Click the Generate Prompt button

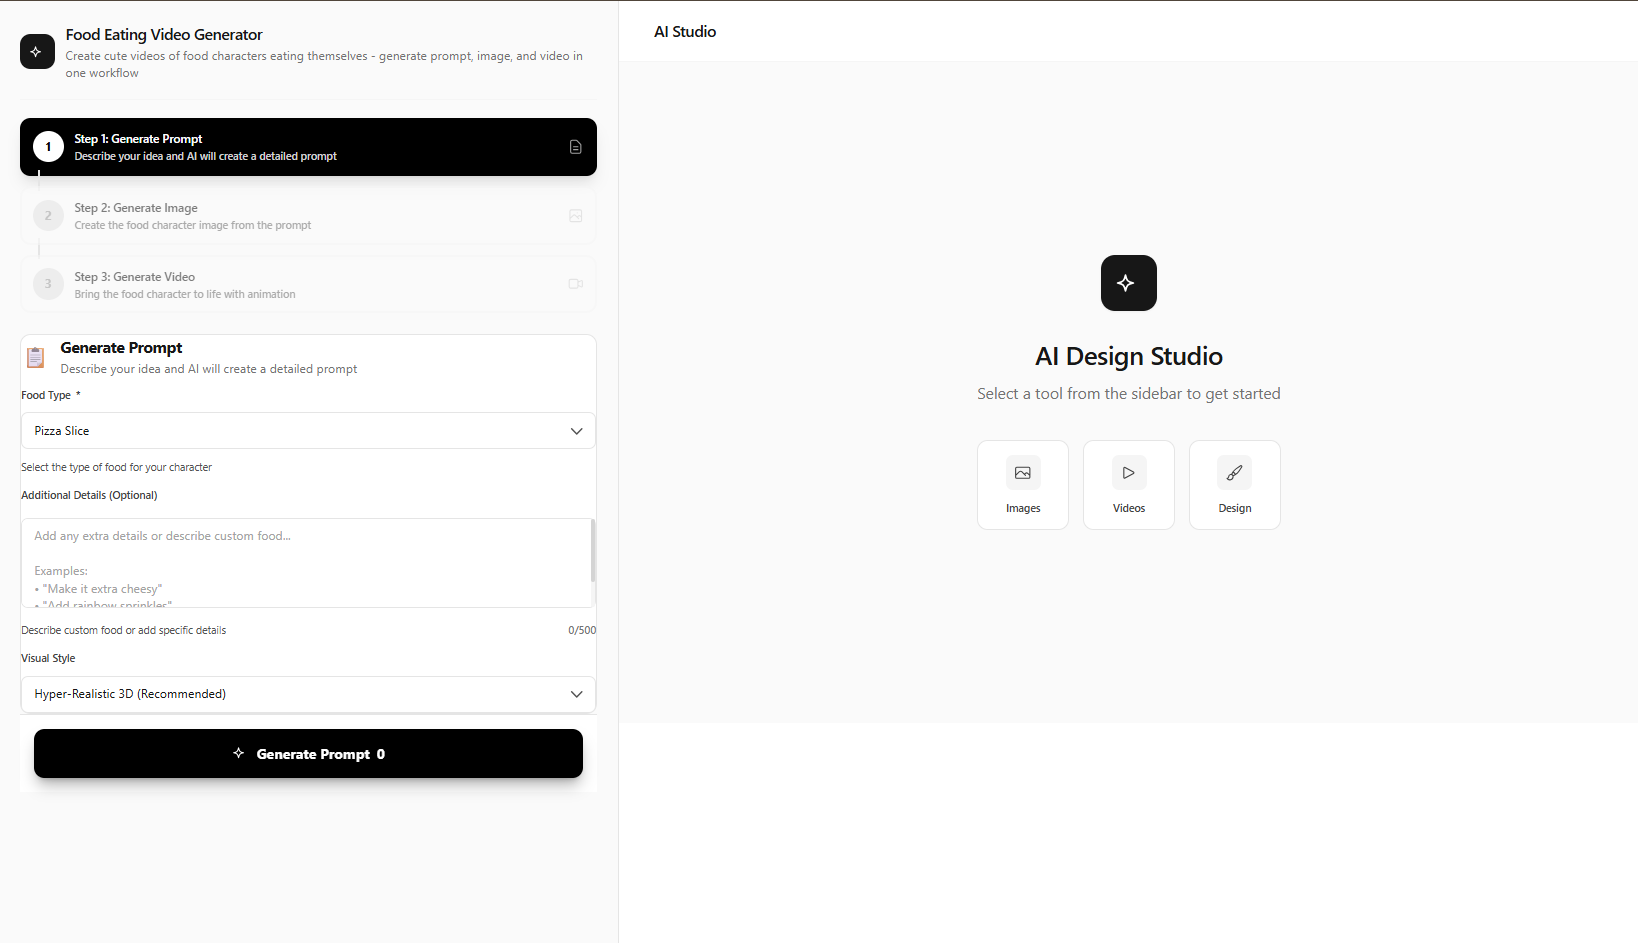(308, 754)
